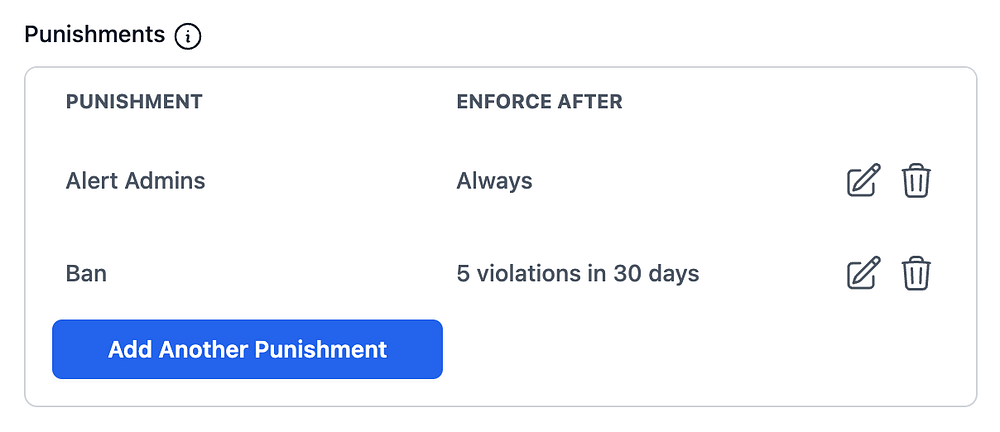Show Punishments help tooltip via info icon
The width and height of the screenshot is (1000, 432).
click(x=188, y=37)
